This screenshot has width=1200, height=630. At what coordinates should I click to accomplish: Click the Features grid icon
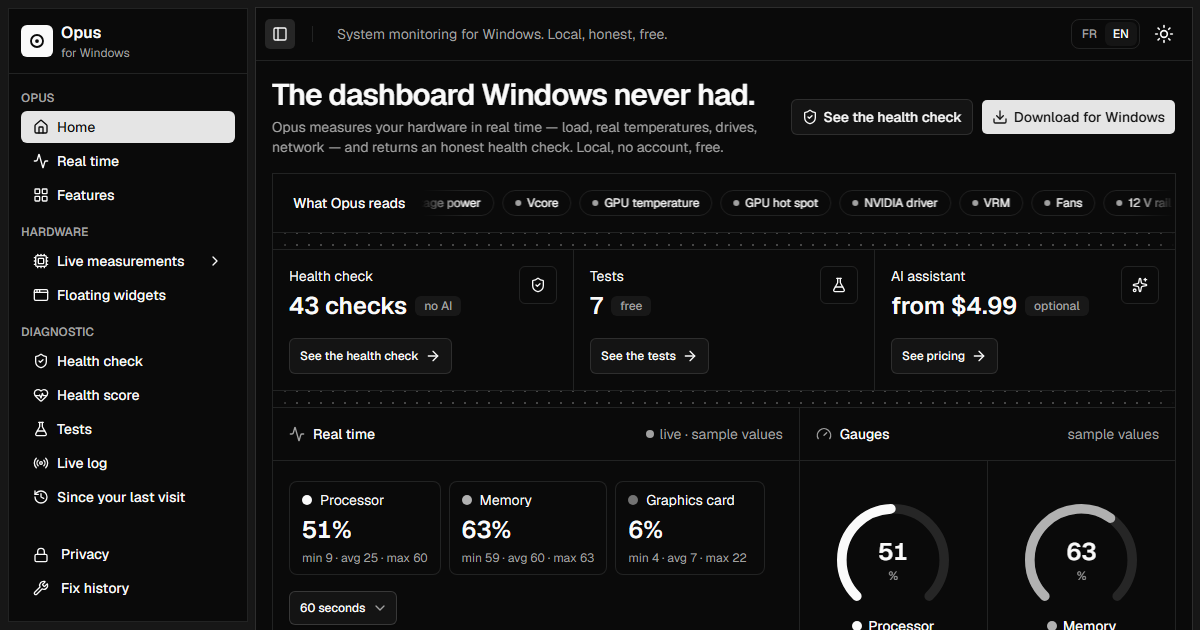click(41, 195)
